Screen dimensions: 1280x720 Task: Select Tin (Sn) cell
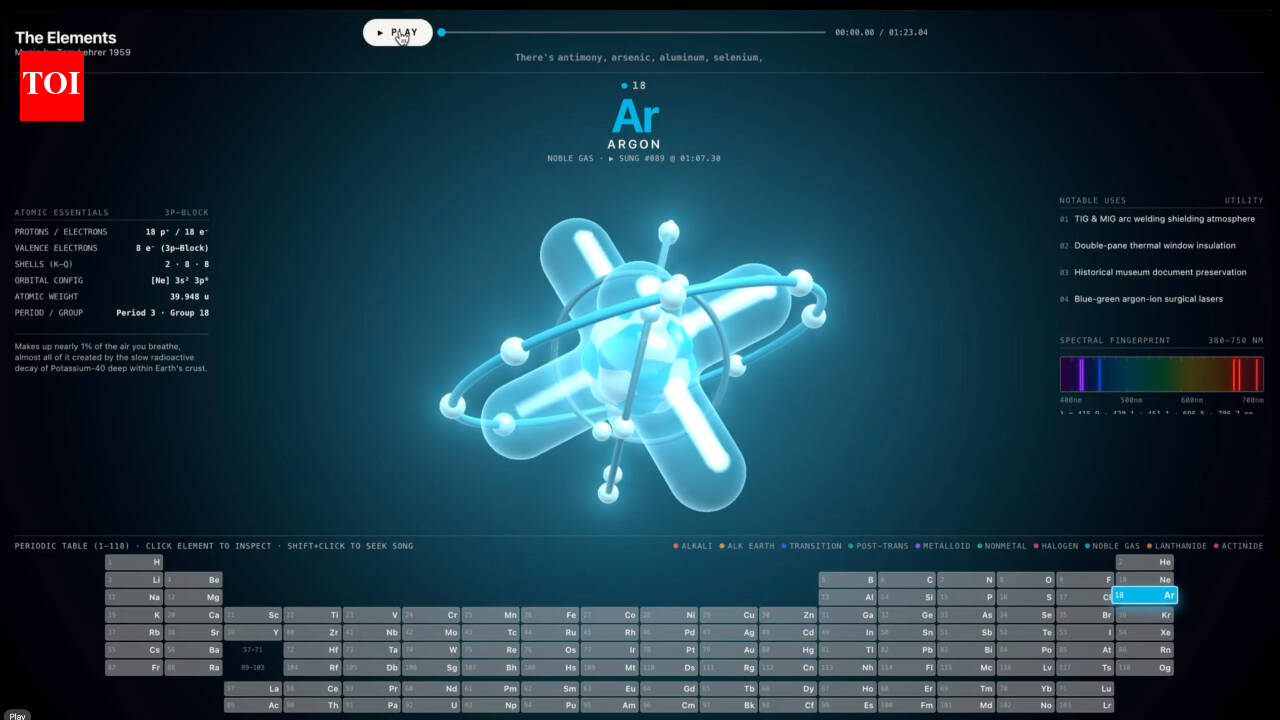pyautogui.click(x=907, y=632)
